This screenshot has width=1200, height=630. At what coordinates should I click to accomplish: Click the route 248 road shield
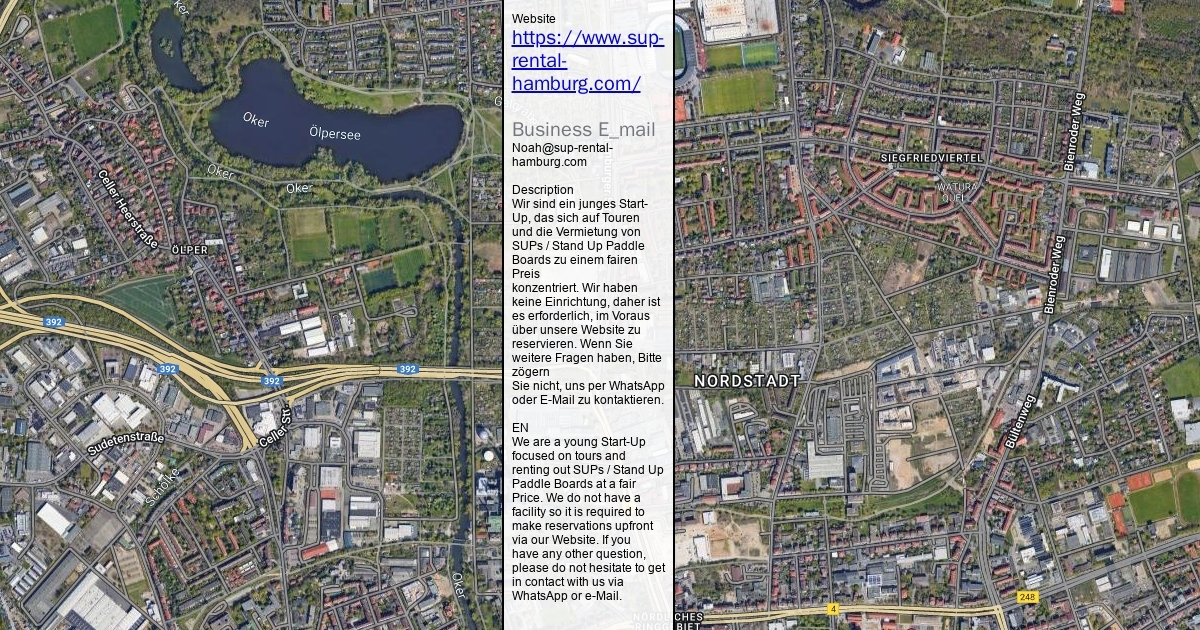point(1027,597)
